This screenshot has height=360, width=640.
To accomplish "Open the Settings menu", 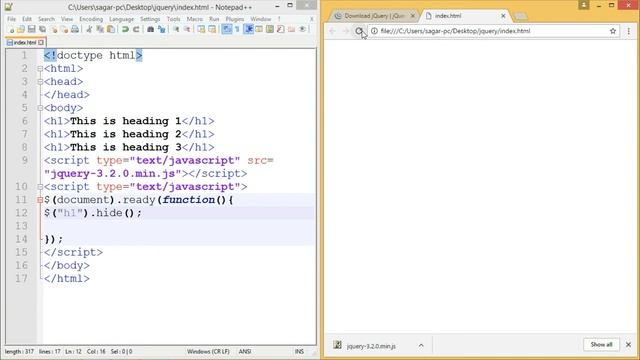I will click(150, 19).
